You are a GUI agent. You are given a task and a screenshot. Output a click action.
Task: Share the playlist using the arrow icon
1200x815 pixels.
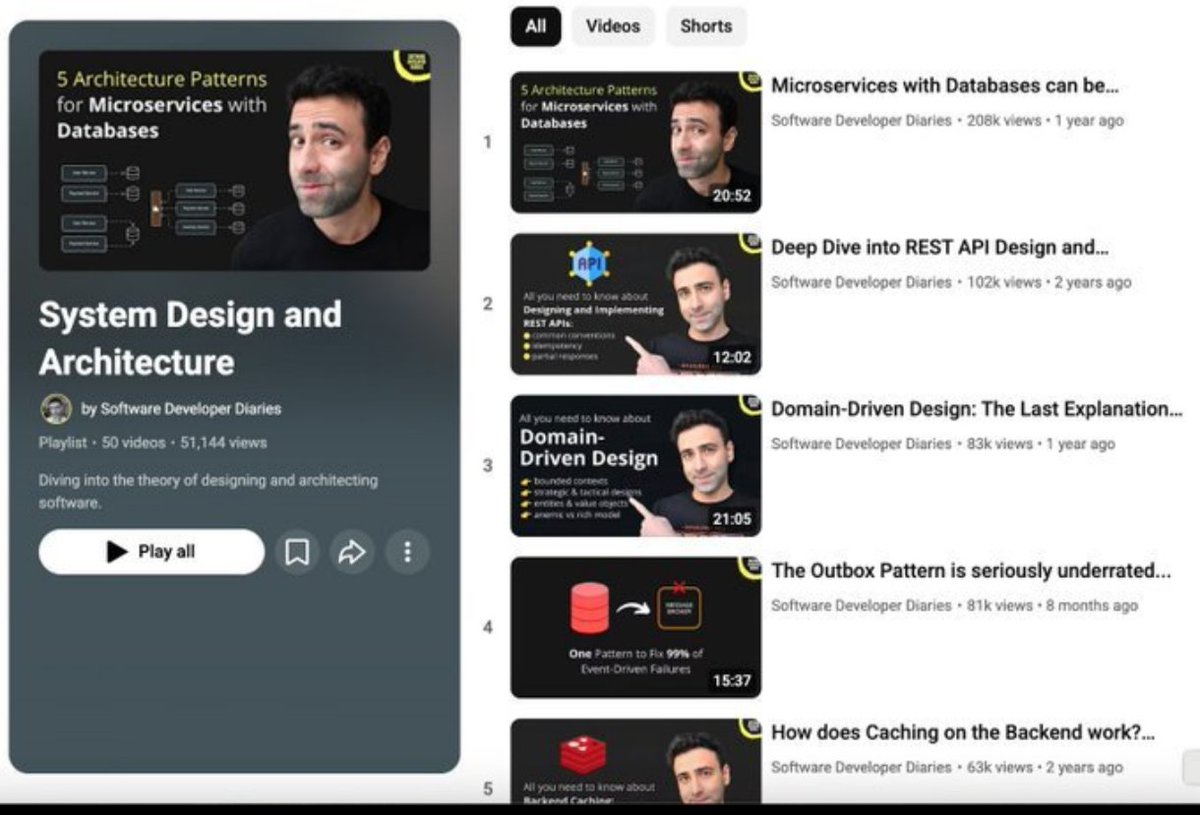[352, 552]
